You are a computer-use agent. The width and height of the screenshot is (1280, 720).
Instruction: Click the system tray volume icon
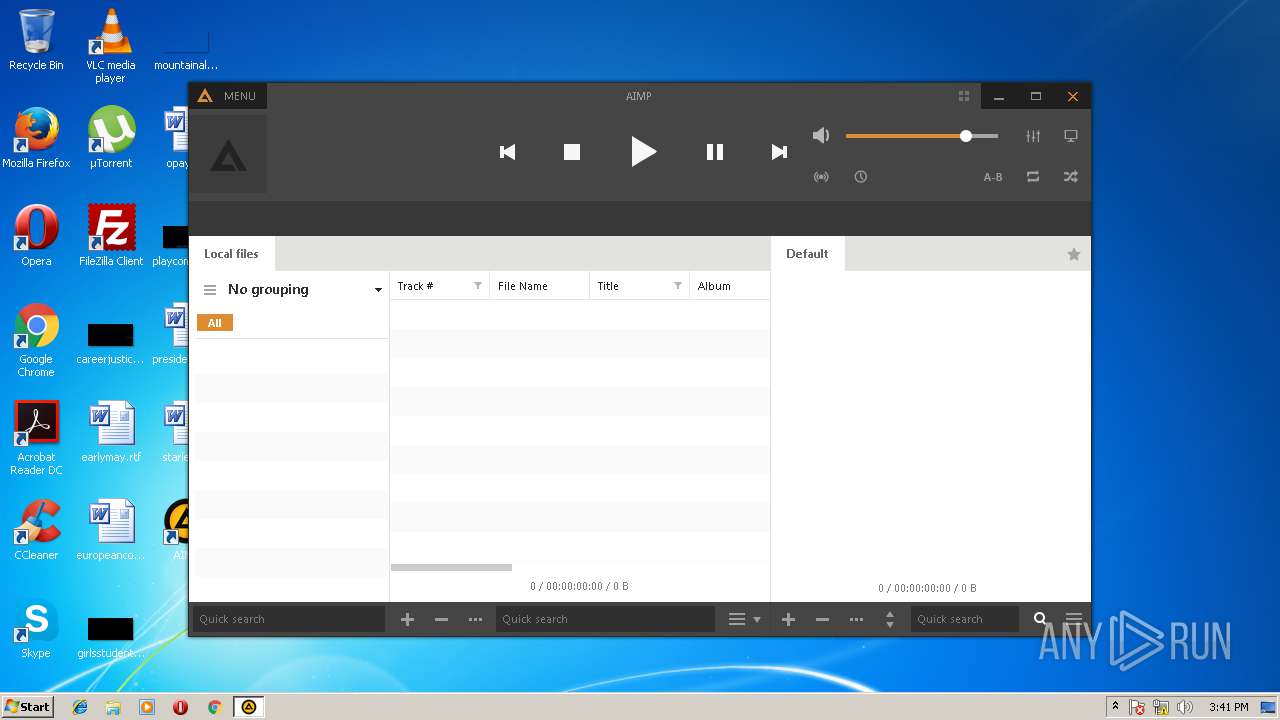1185,707
